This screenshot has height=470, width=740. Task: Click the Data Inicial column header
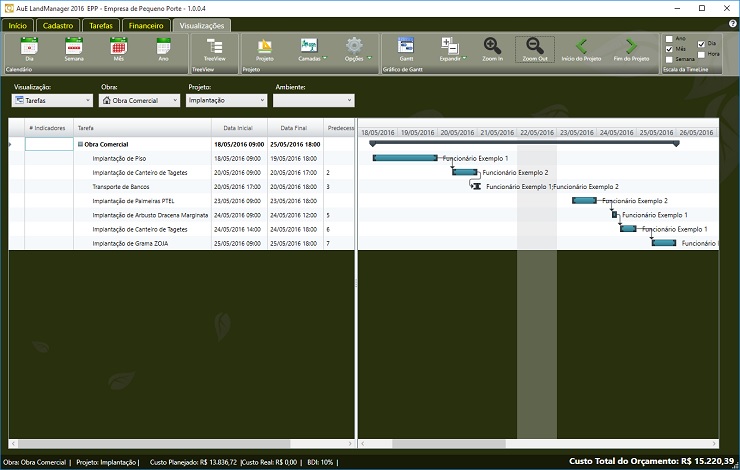239,128
